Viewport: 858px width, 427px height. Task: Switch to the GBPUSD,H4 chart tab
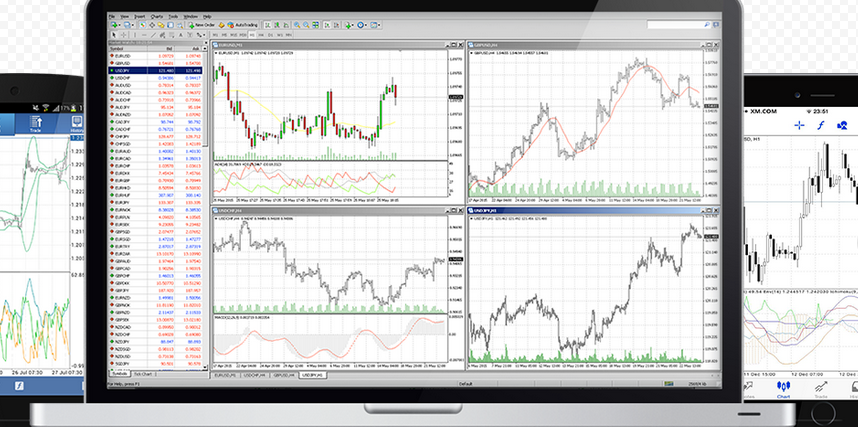(284, 375)
